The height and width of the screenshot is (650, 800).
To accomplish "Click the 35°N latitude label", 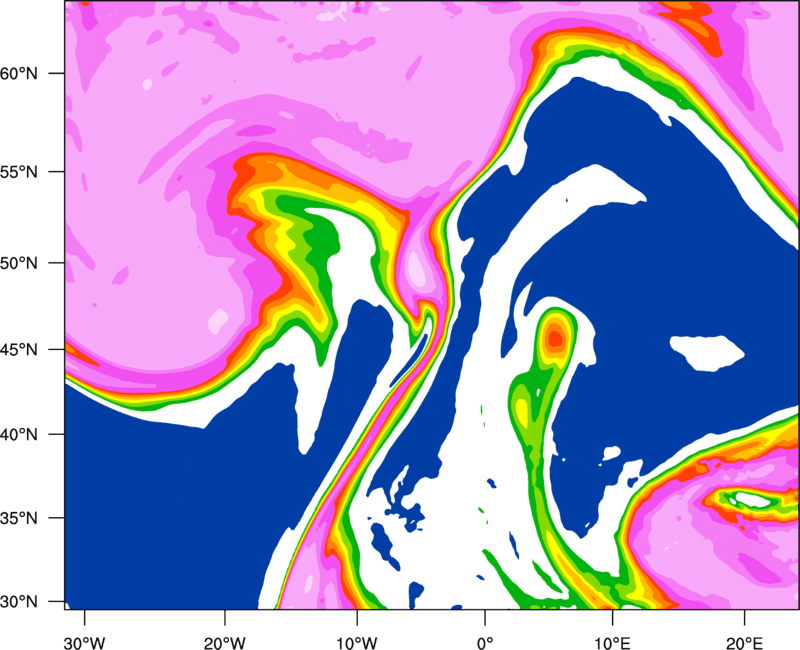I will 19,518.
